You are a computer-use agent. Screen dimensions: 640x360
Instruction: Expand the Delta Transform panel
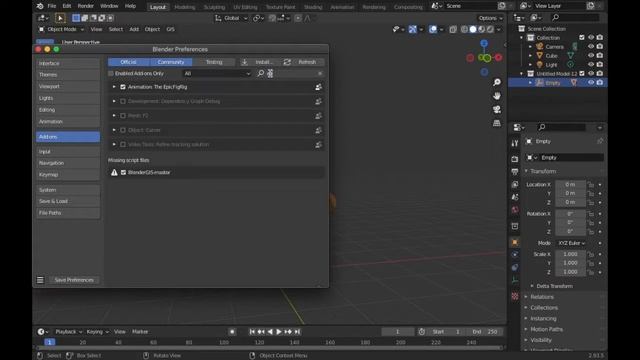tap(554, 286)
